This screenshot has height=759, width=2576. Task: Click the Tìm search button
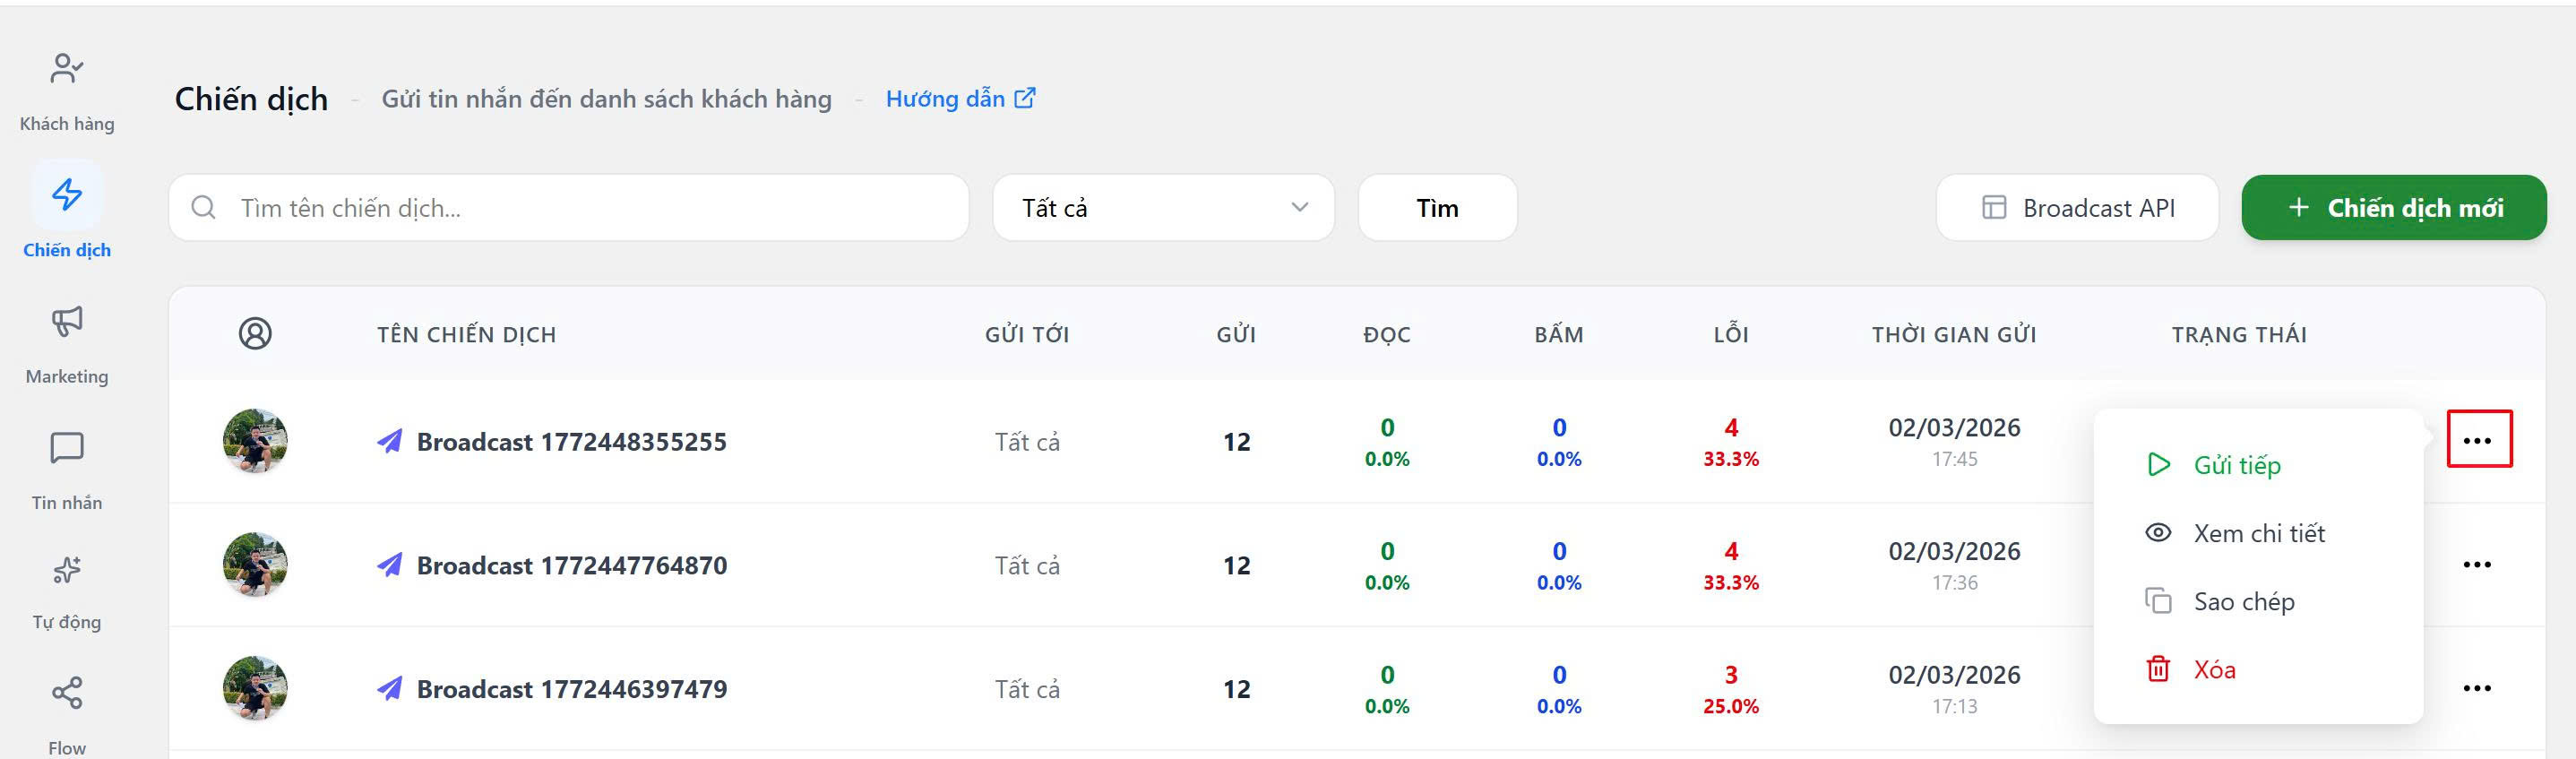tap(1437, 208)
